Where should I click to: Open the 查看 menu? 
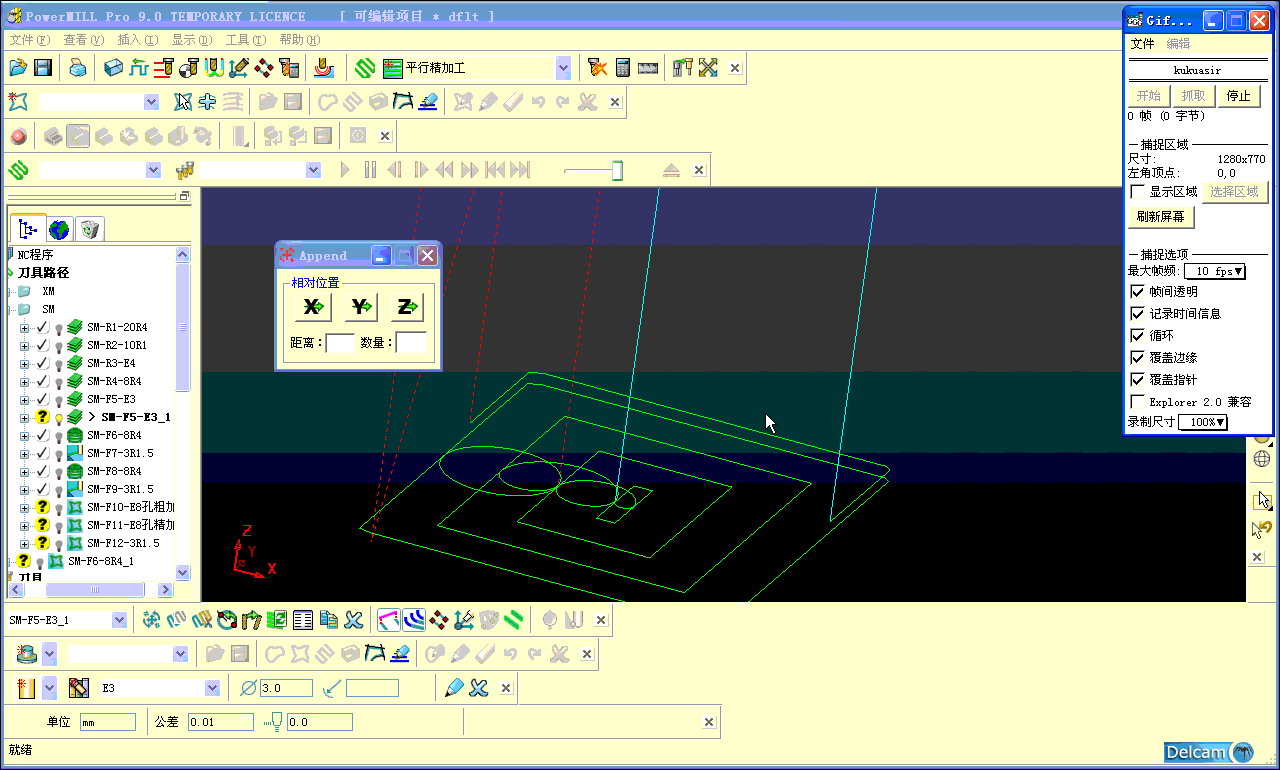[x=83, y=40]
